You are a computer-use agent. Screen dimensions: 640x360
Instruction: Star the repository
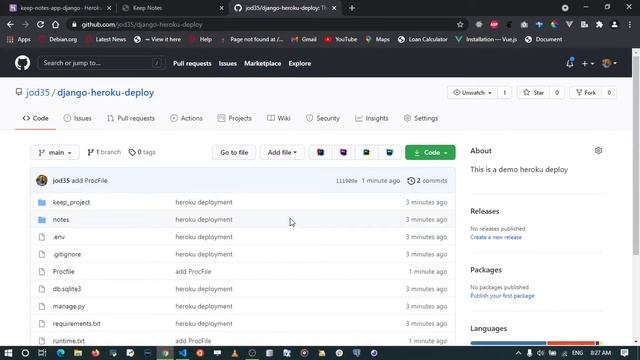pyautogui.click(x=533, y=93)
